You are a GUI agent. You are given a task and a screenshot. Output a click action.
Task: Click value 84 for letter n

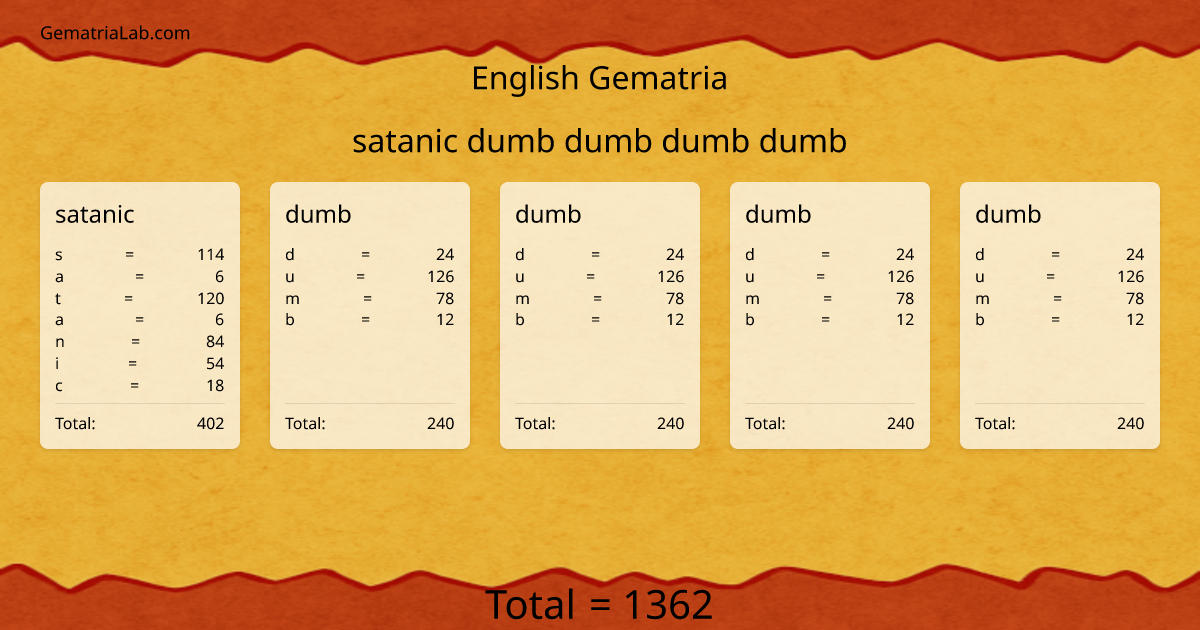215,342
